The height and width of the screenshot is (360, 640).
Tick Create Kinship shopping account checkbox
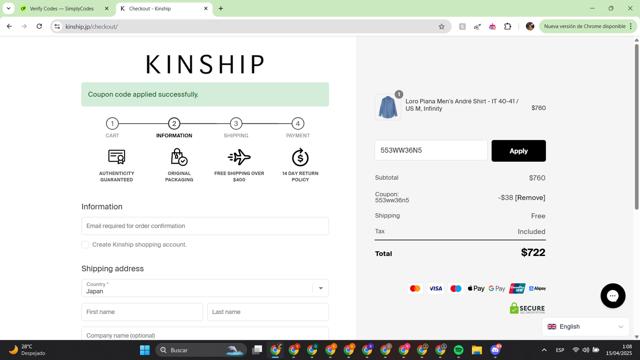pyautogui.click(x=85, y=244)
